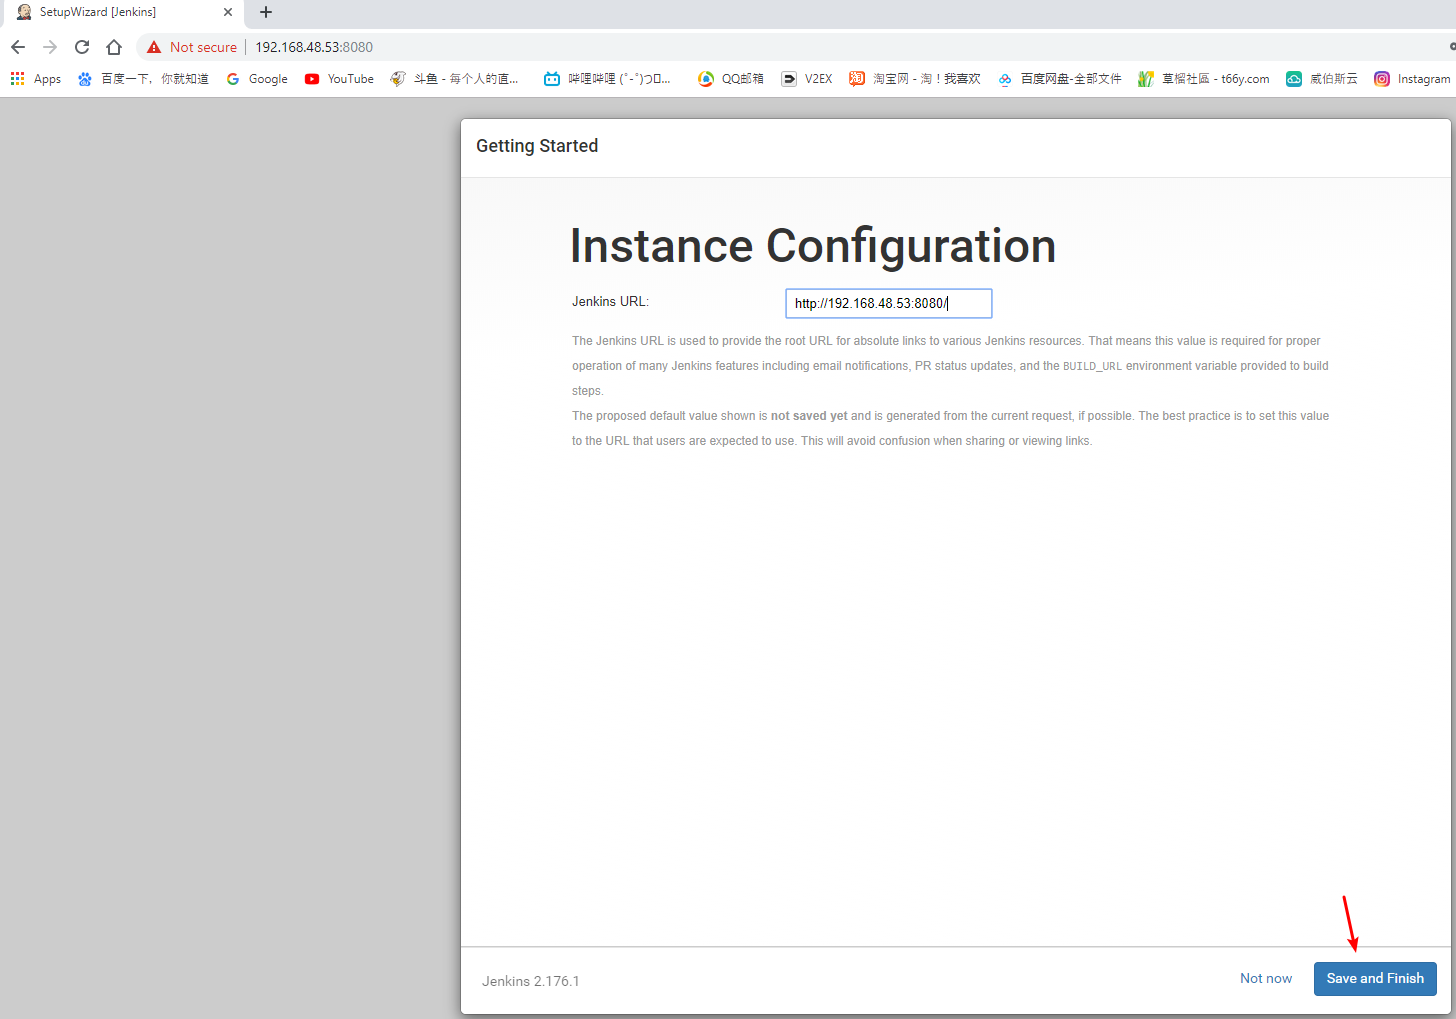Open the 哔哩哔哩 bookmark
Viewport: 1456px width, 1019px height.
tap(607, 79)
